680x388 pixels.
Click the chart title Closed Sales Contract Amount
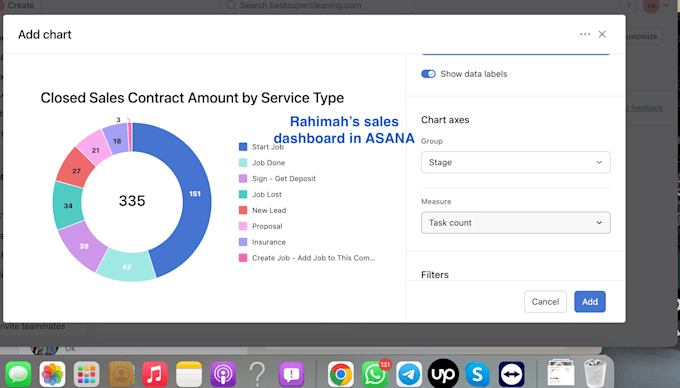coord(192,98)
